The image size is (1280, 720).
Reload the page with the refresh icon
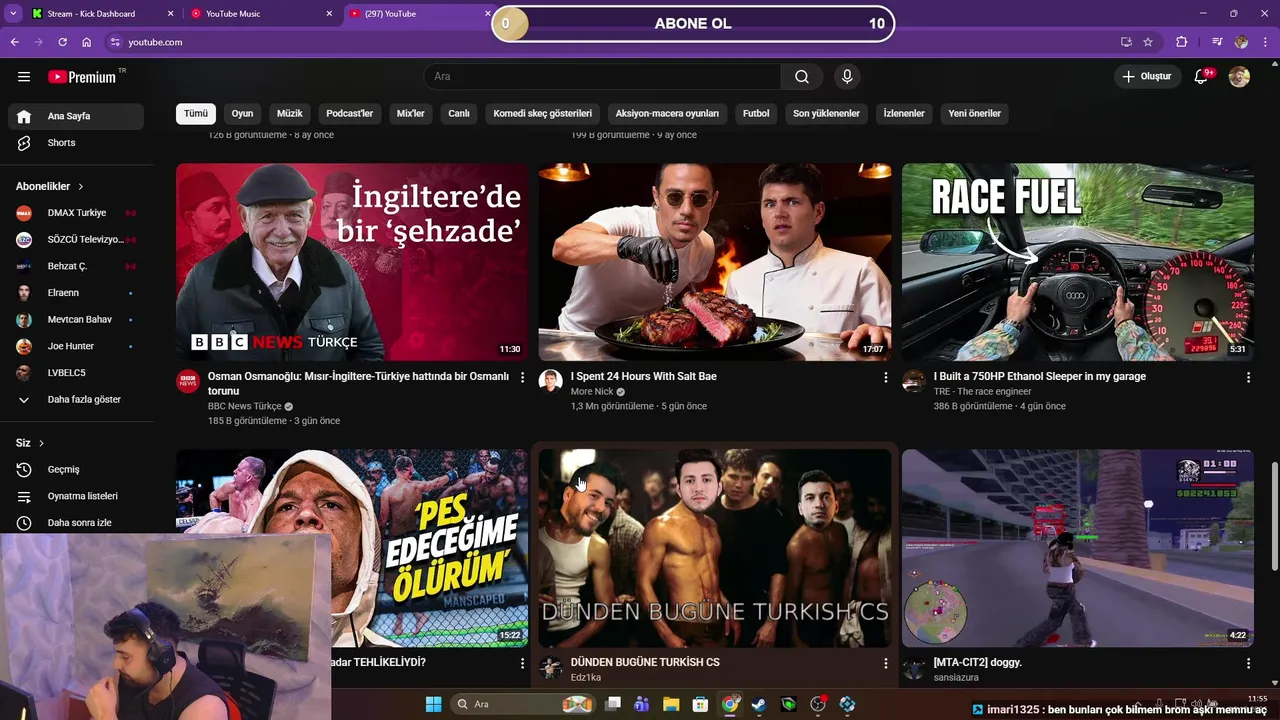tap(62, 42)
